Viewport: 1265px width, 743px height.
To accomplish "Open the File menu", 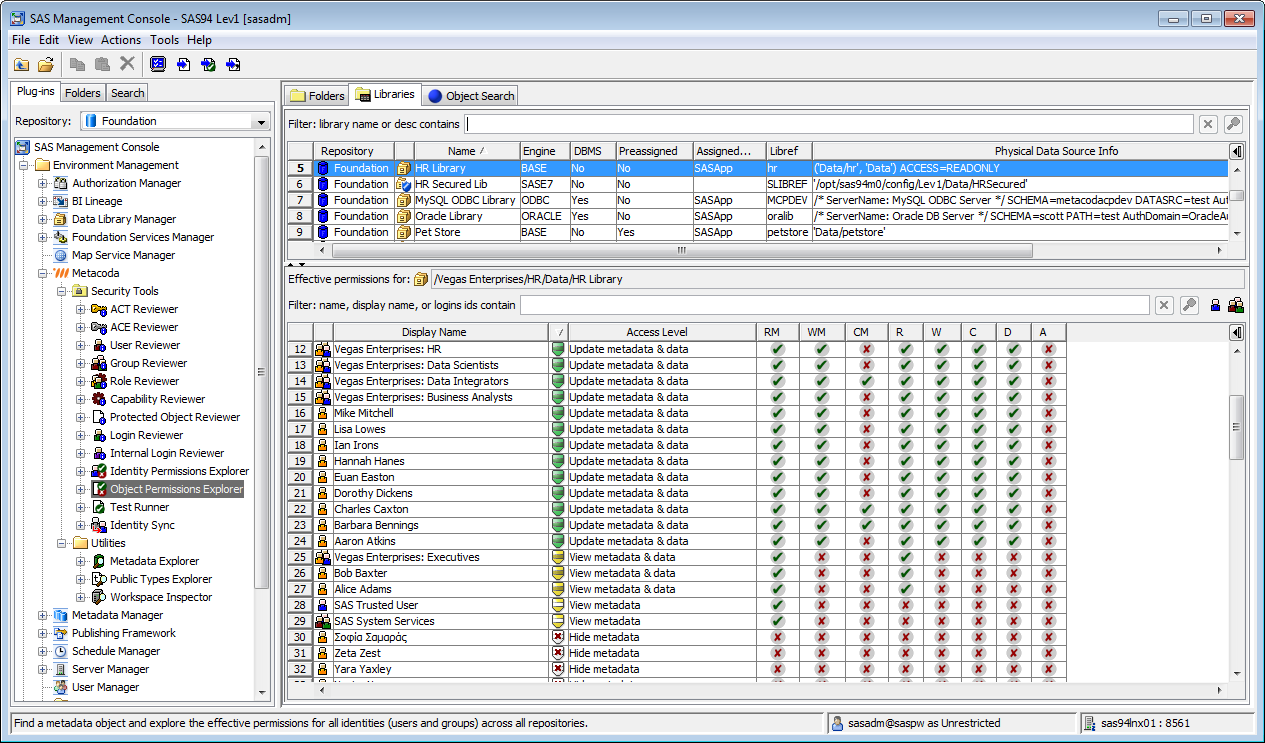I will point(21,40).
